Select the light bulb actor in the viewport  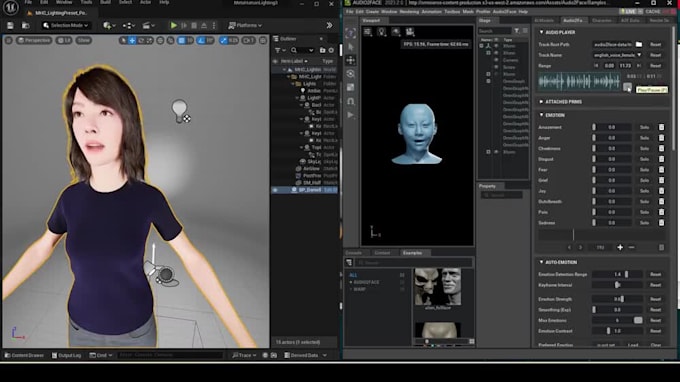click(x=180, y=110)
